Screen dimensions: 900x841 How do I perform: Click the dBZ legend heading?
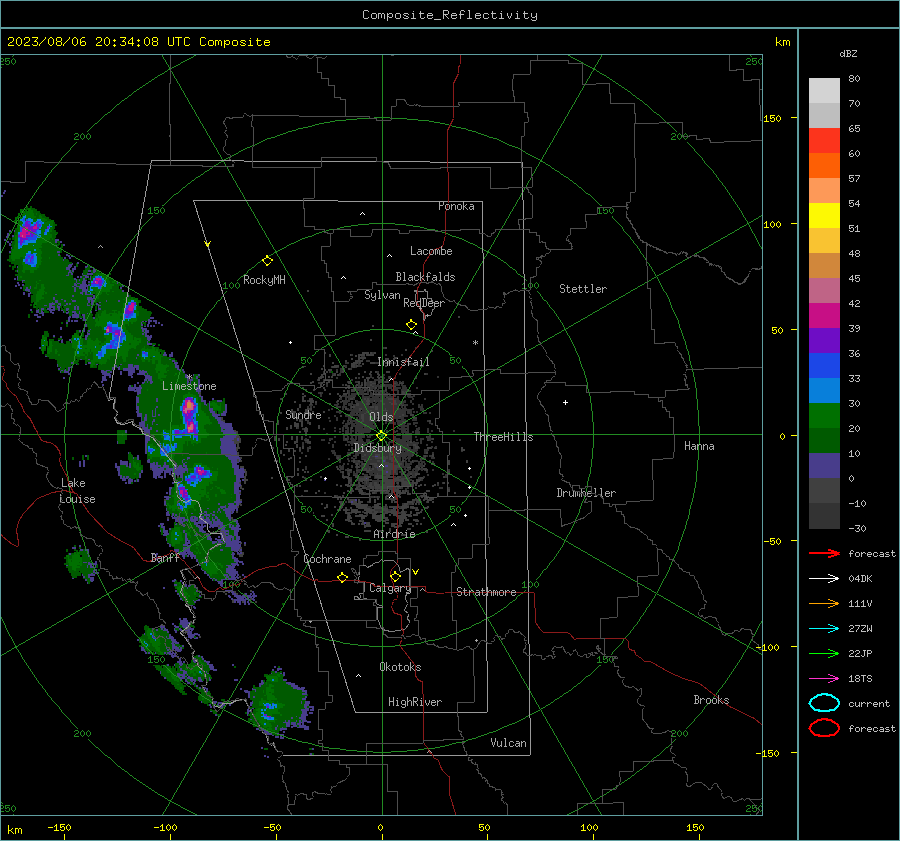pyautogui.click(x=848, y=53)
